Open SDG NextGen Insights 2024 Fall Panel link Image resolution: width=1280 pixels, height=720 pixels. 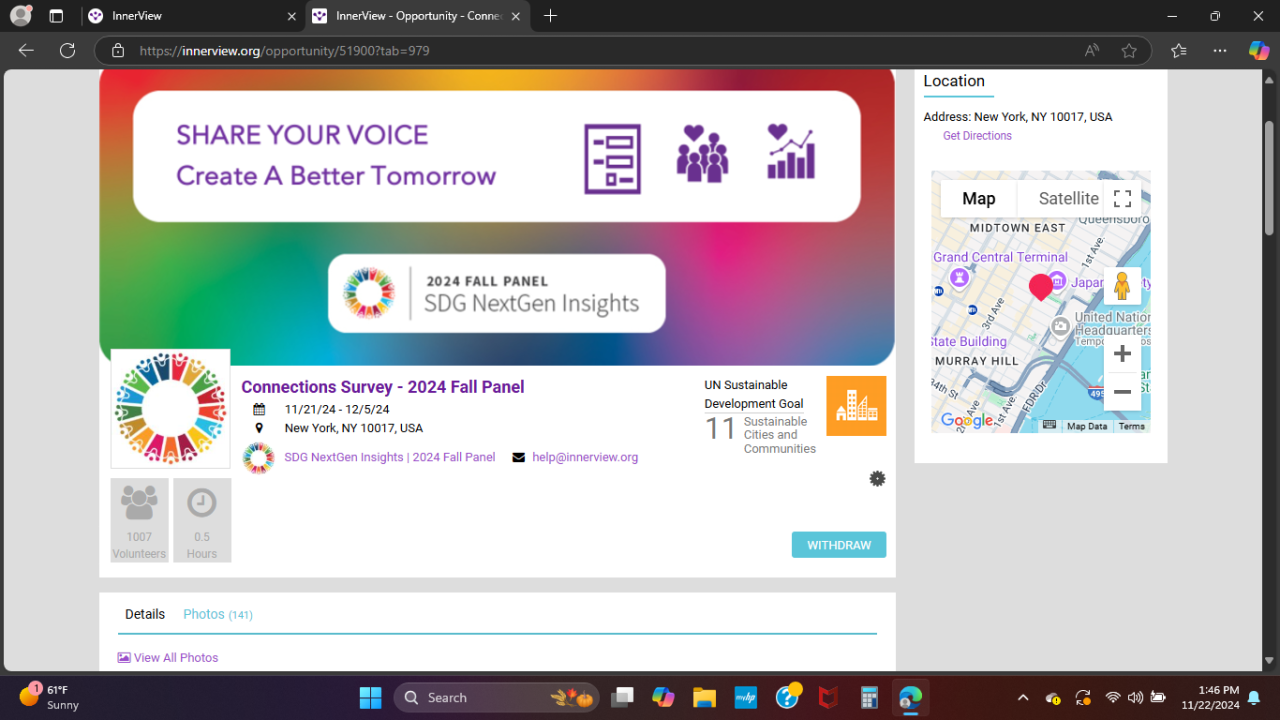(390, 457)
